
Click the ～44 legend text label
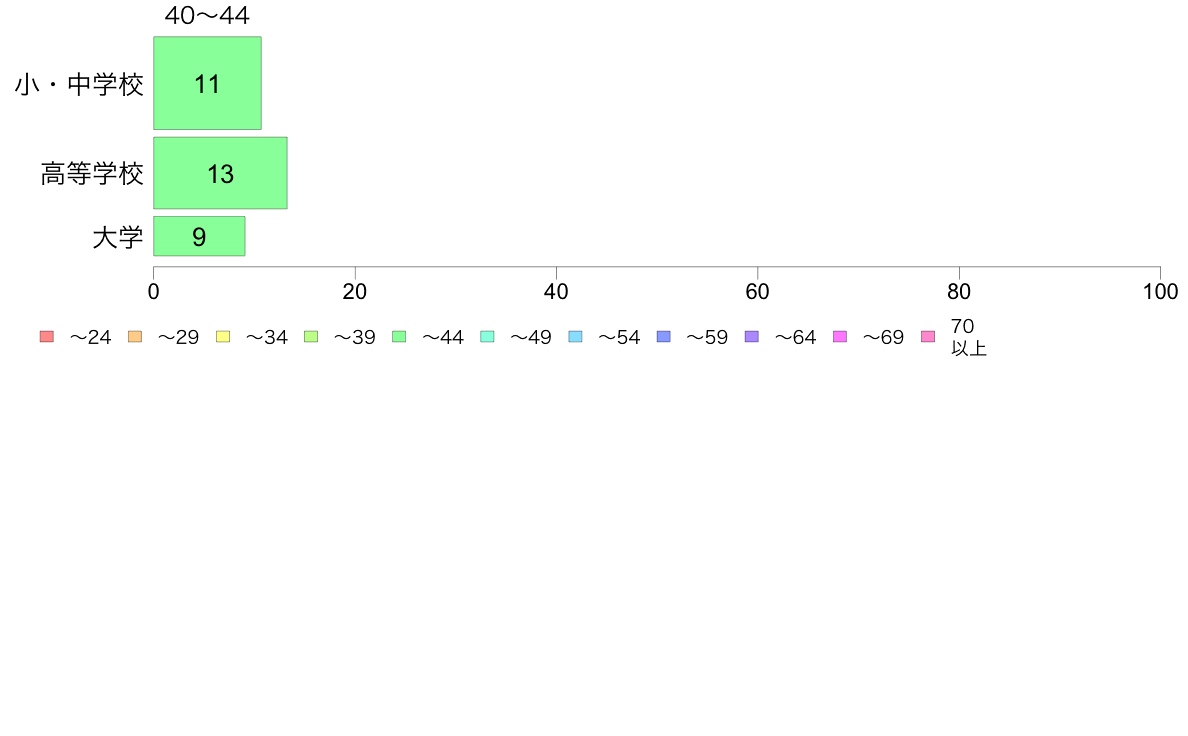(x=442, y=337)
